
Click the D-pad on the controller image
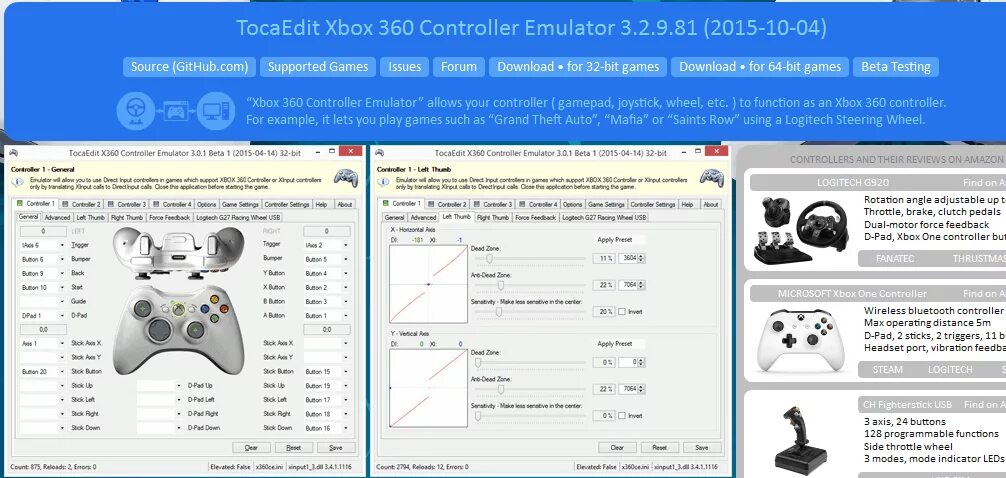(x=160, y=330)
